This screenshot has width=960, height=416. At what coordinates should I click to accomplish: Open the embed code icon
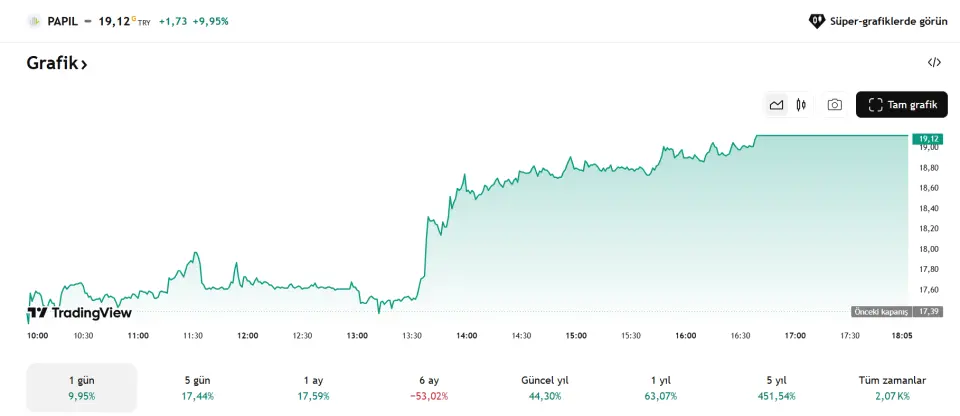click(x=934, y=62)
